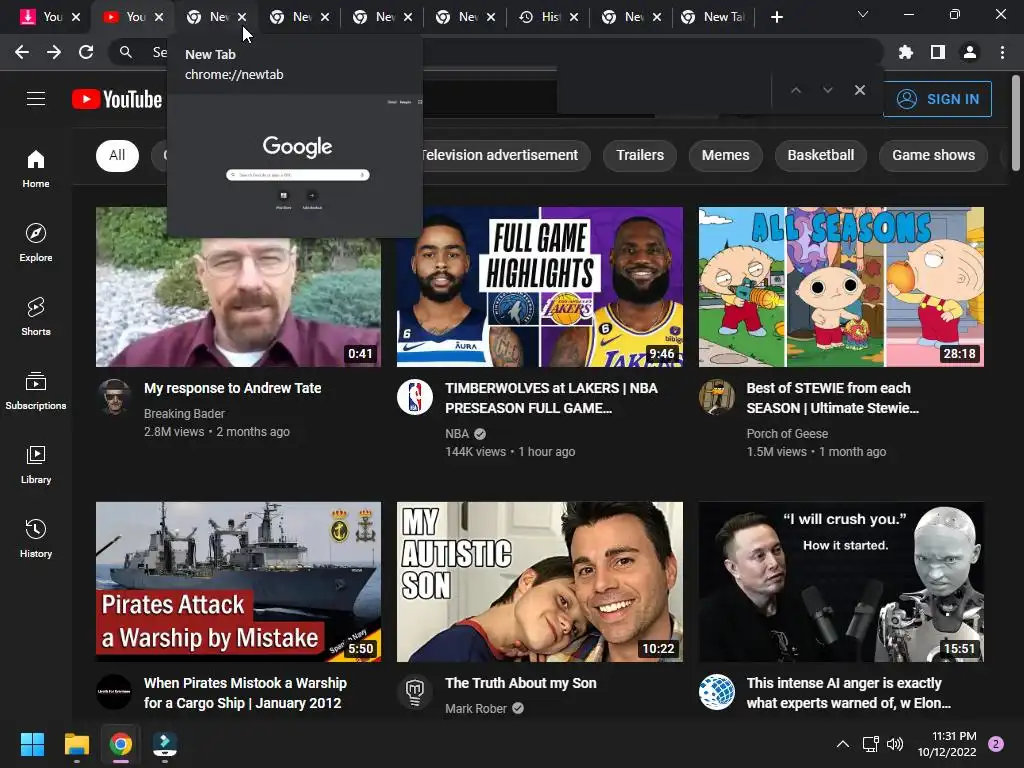Play the Full Game Highlights thumbnail
The image size is (1024, 768).
point(539,287)
